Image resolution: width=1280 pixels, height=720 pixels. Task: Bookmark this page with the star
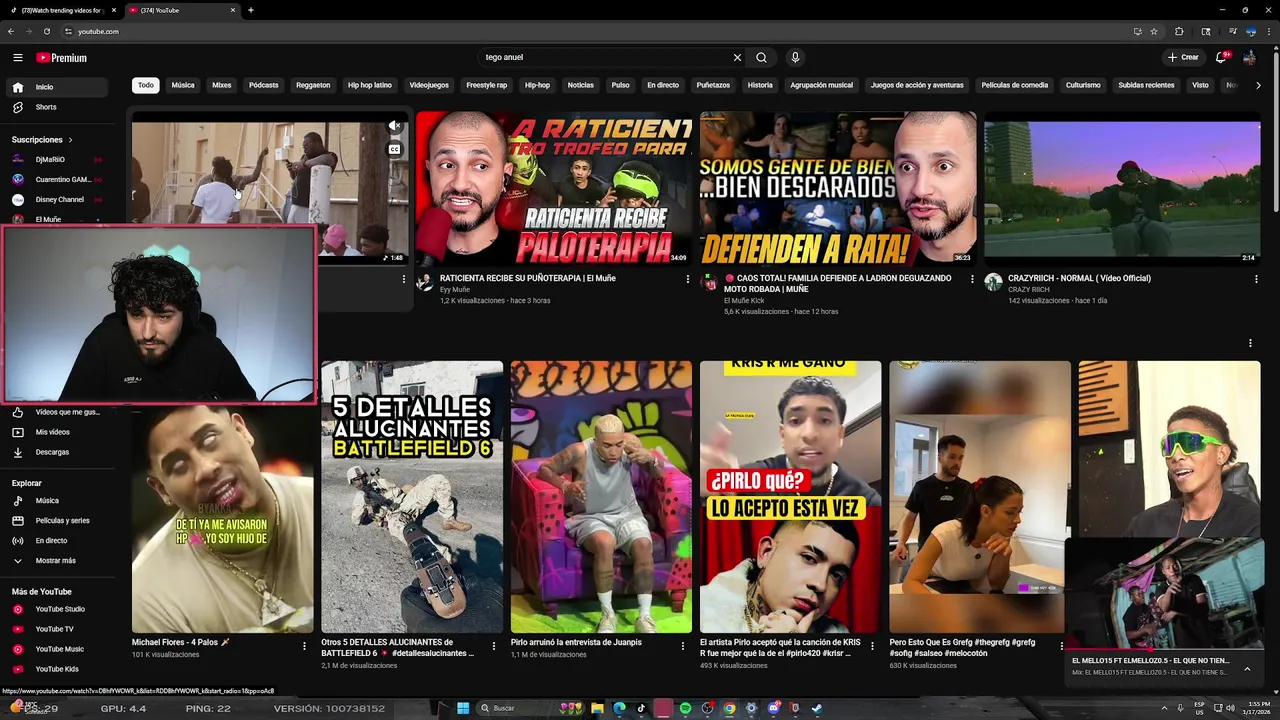(1154, 31)
